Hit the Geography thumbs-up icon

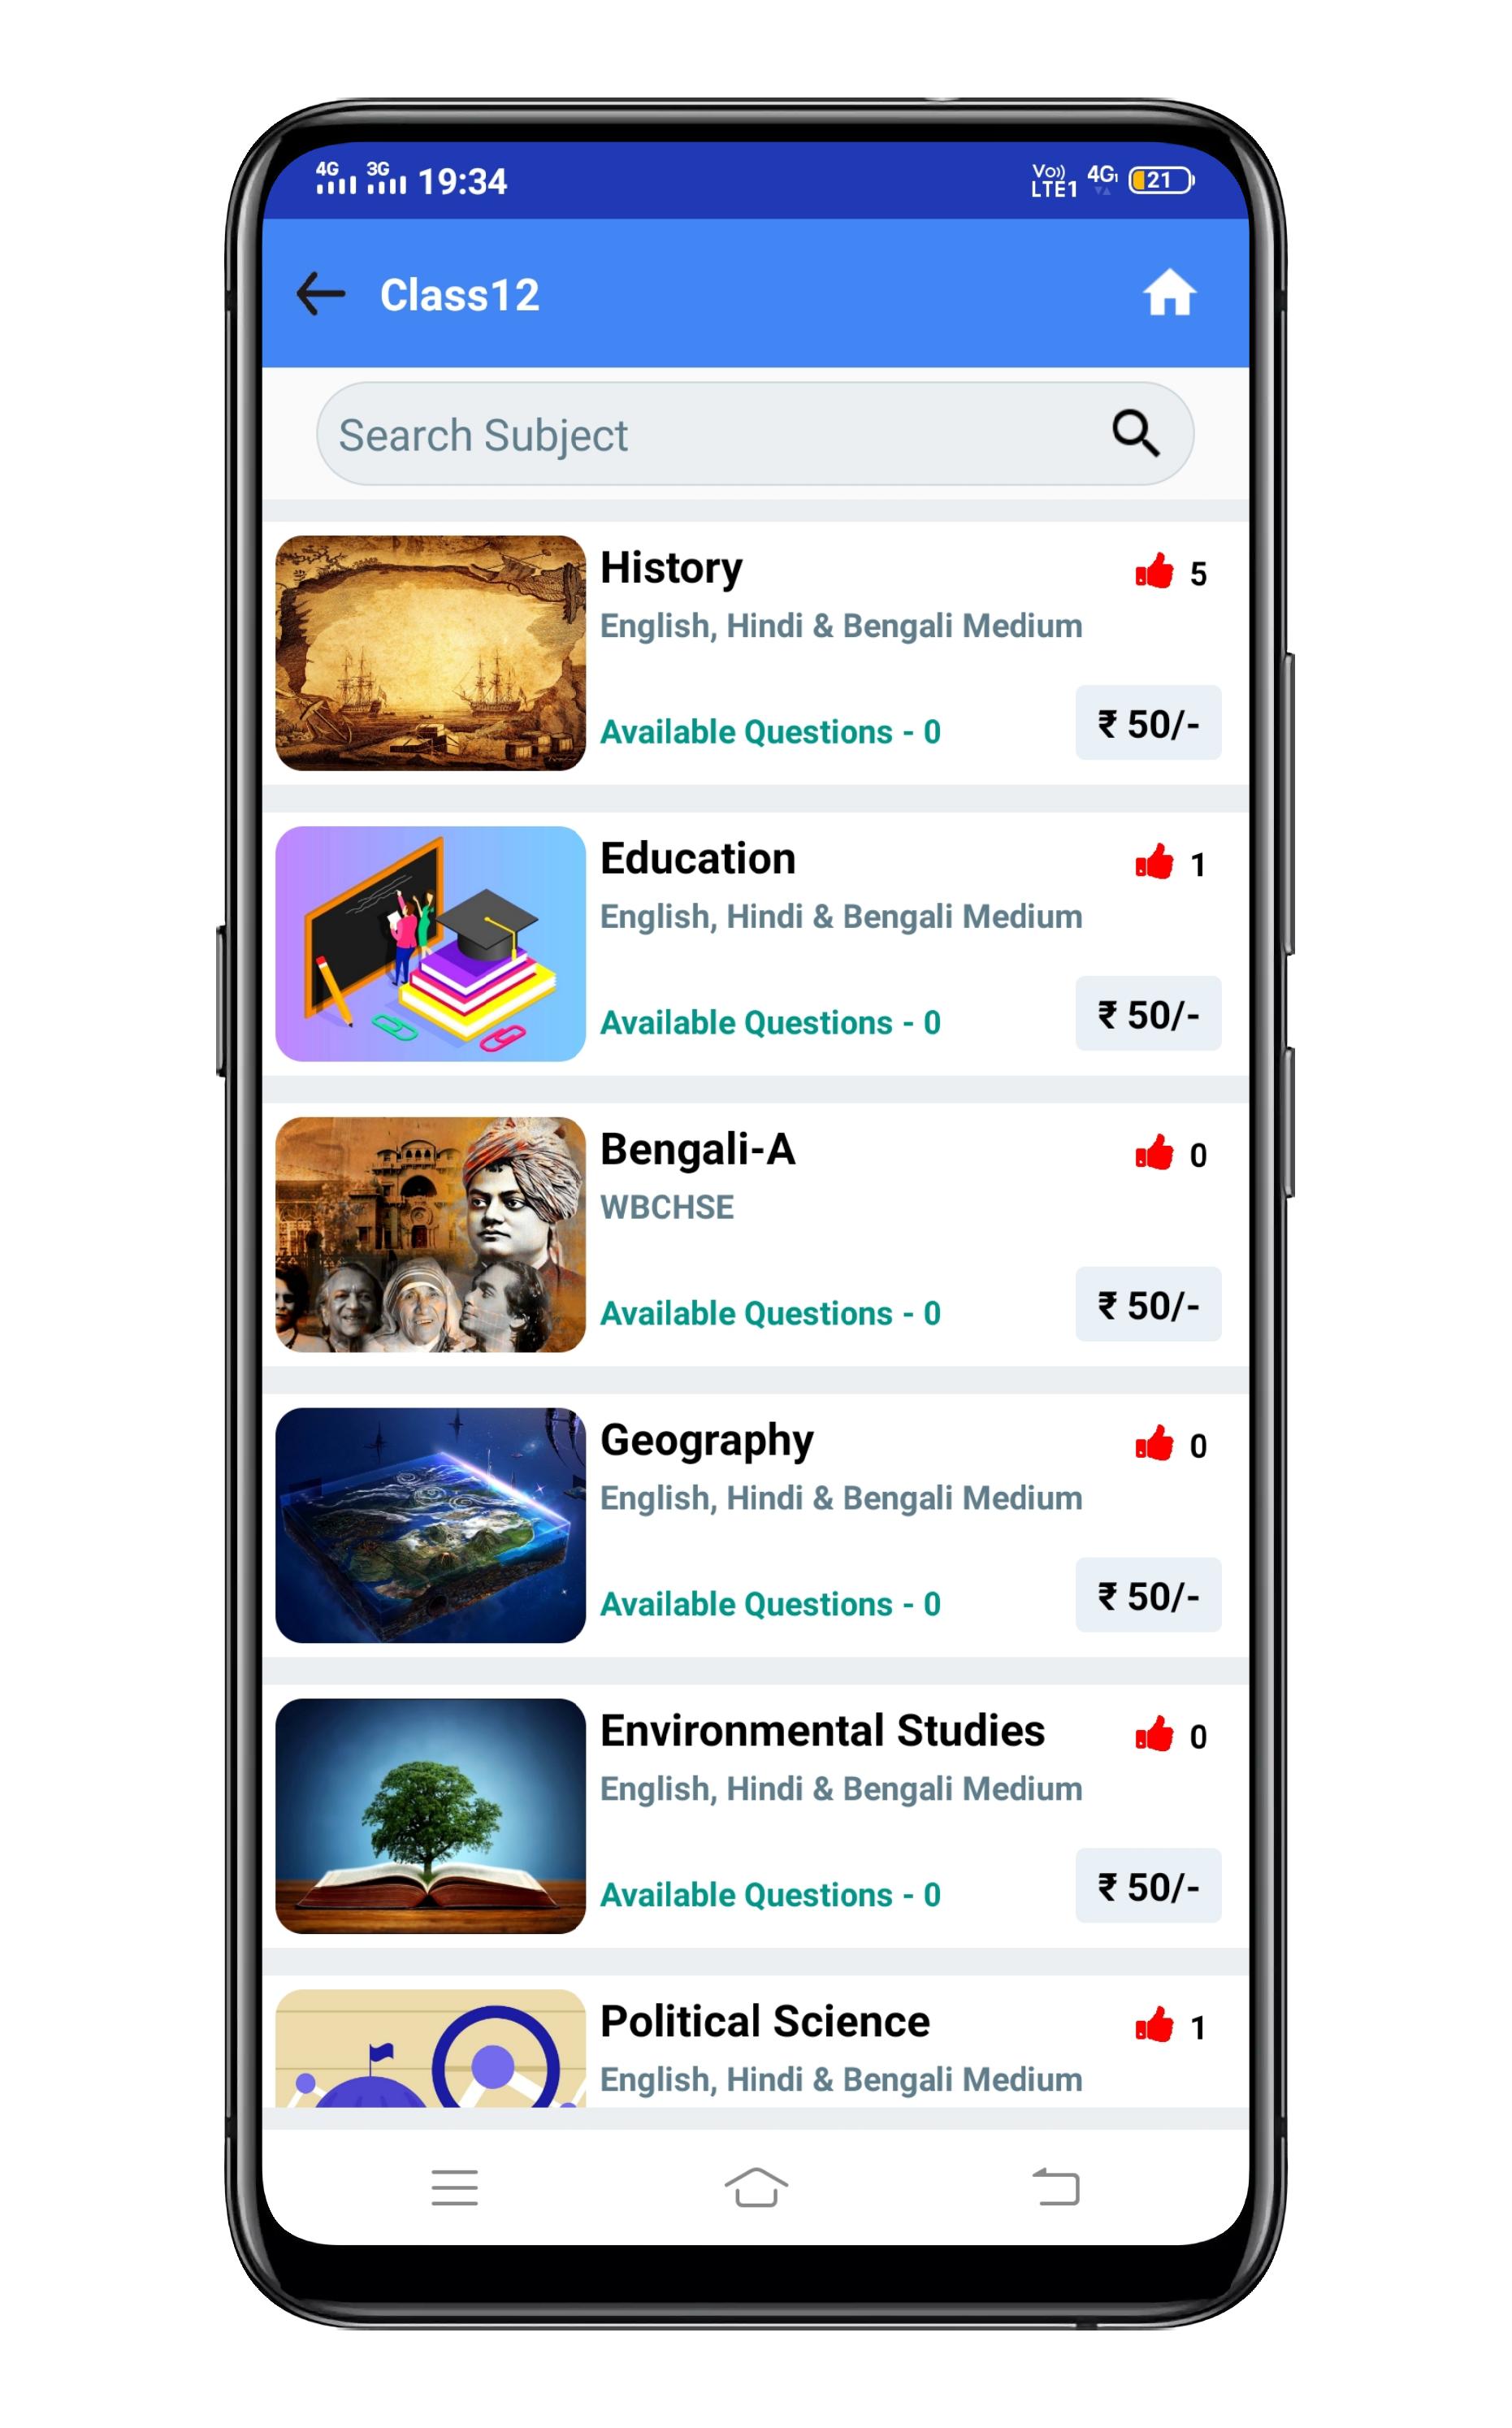click(x=1154, y=1444)
